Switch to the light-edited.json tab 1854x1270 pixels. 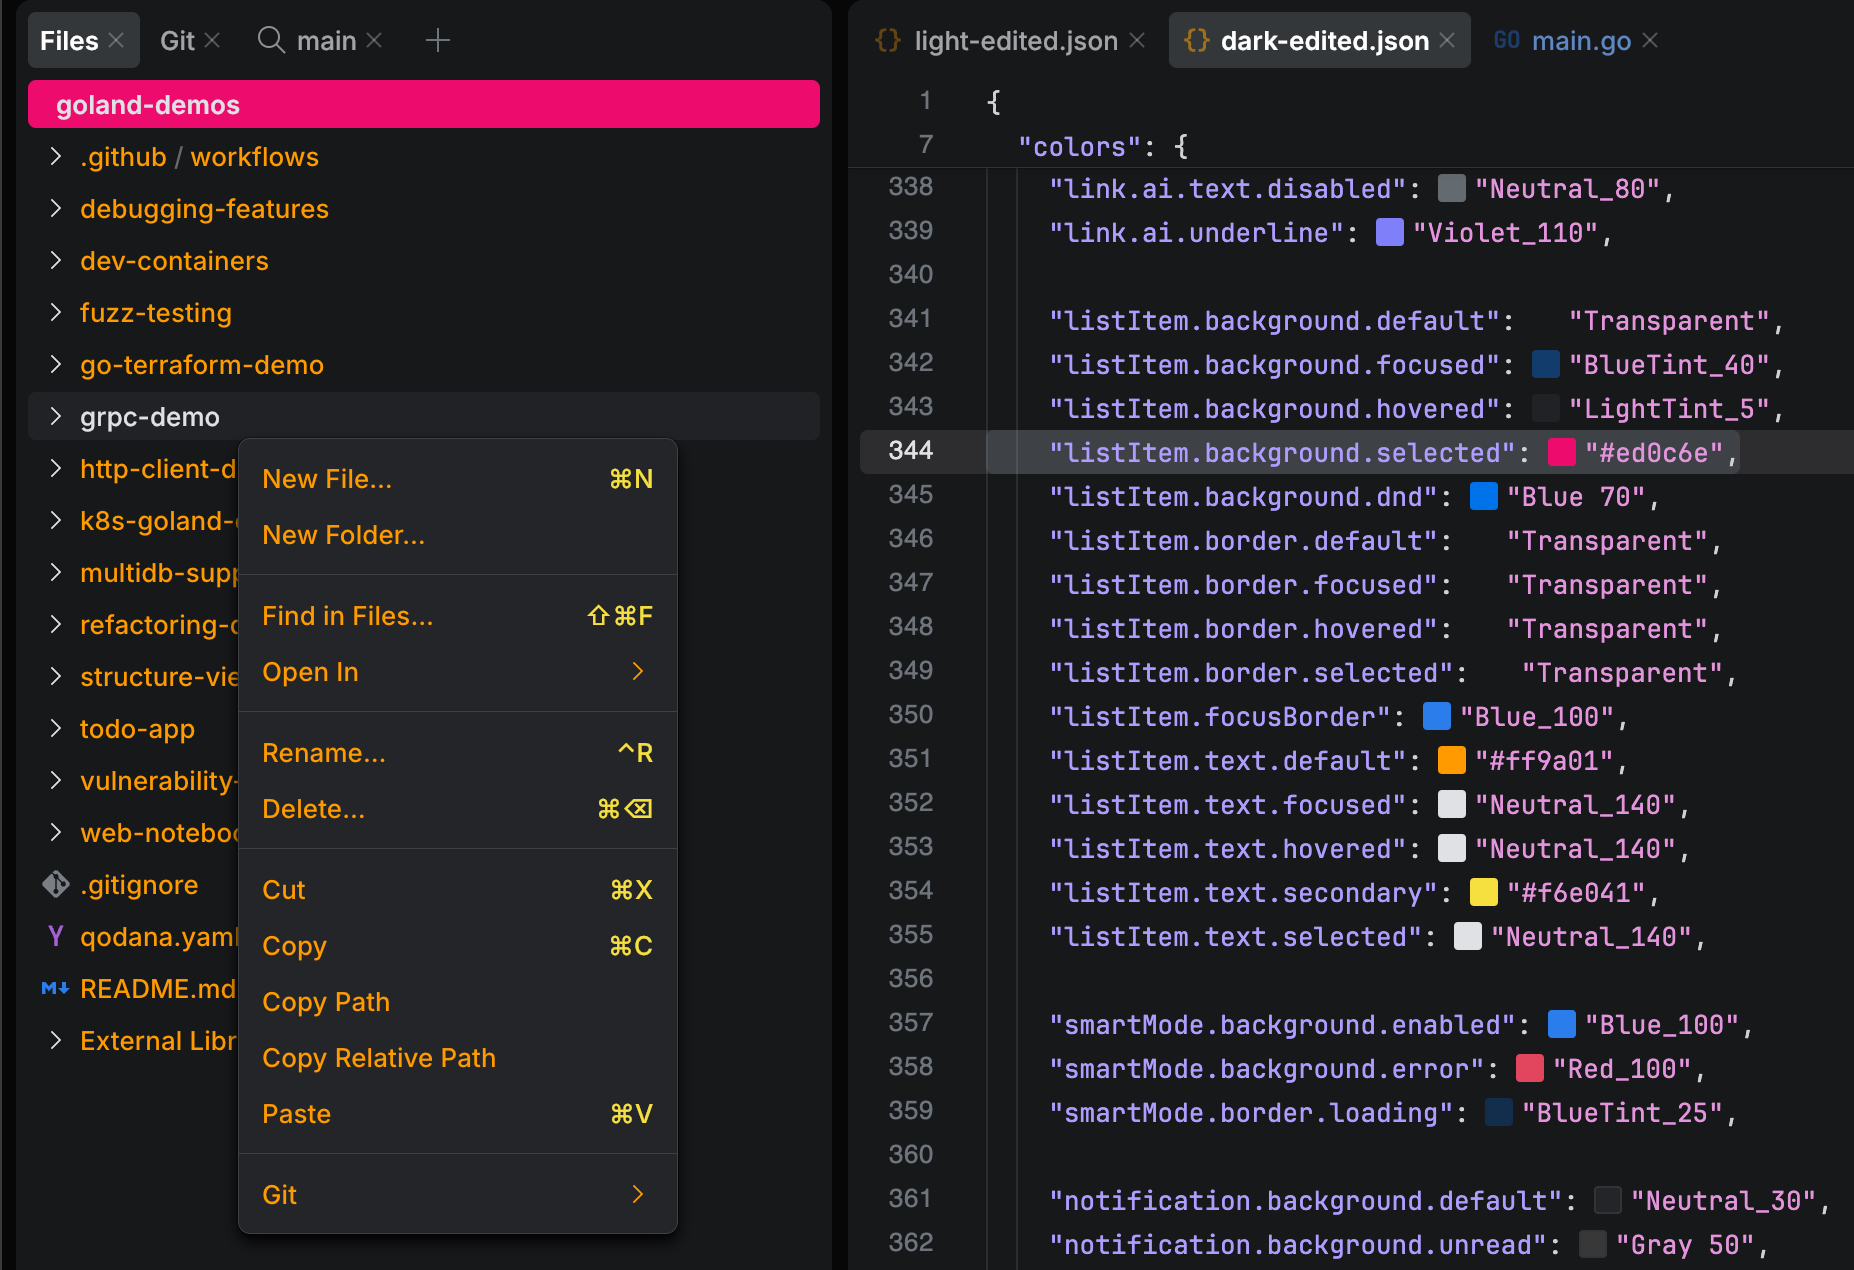pos(1016,40)
